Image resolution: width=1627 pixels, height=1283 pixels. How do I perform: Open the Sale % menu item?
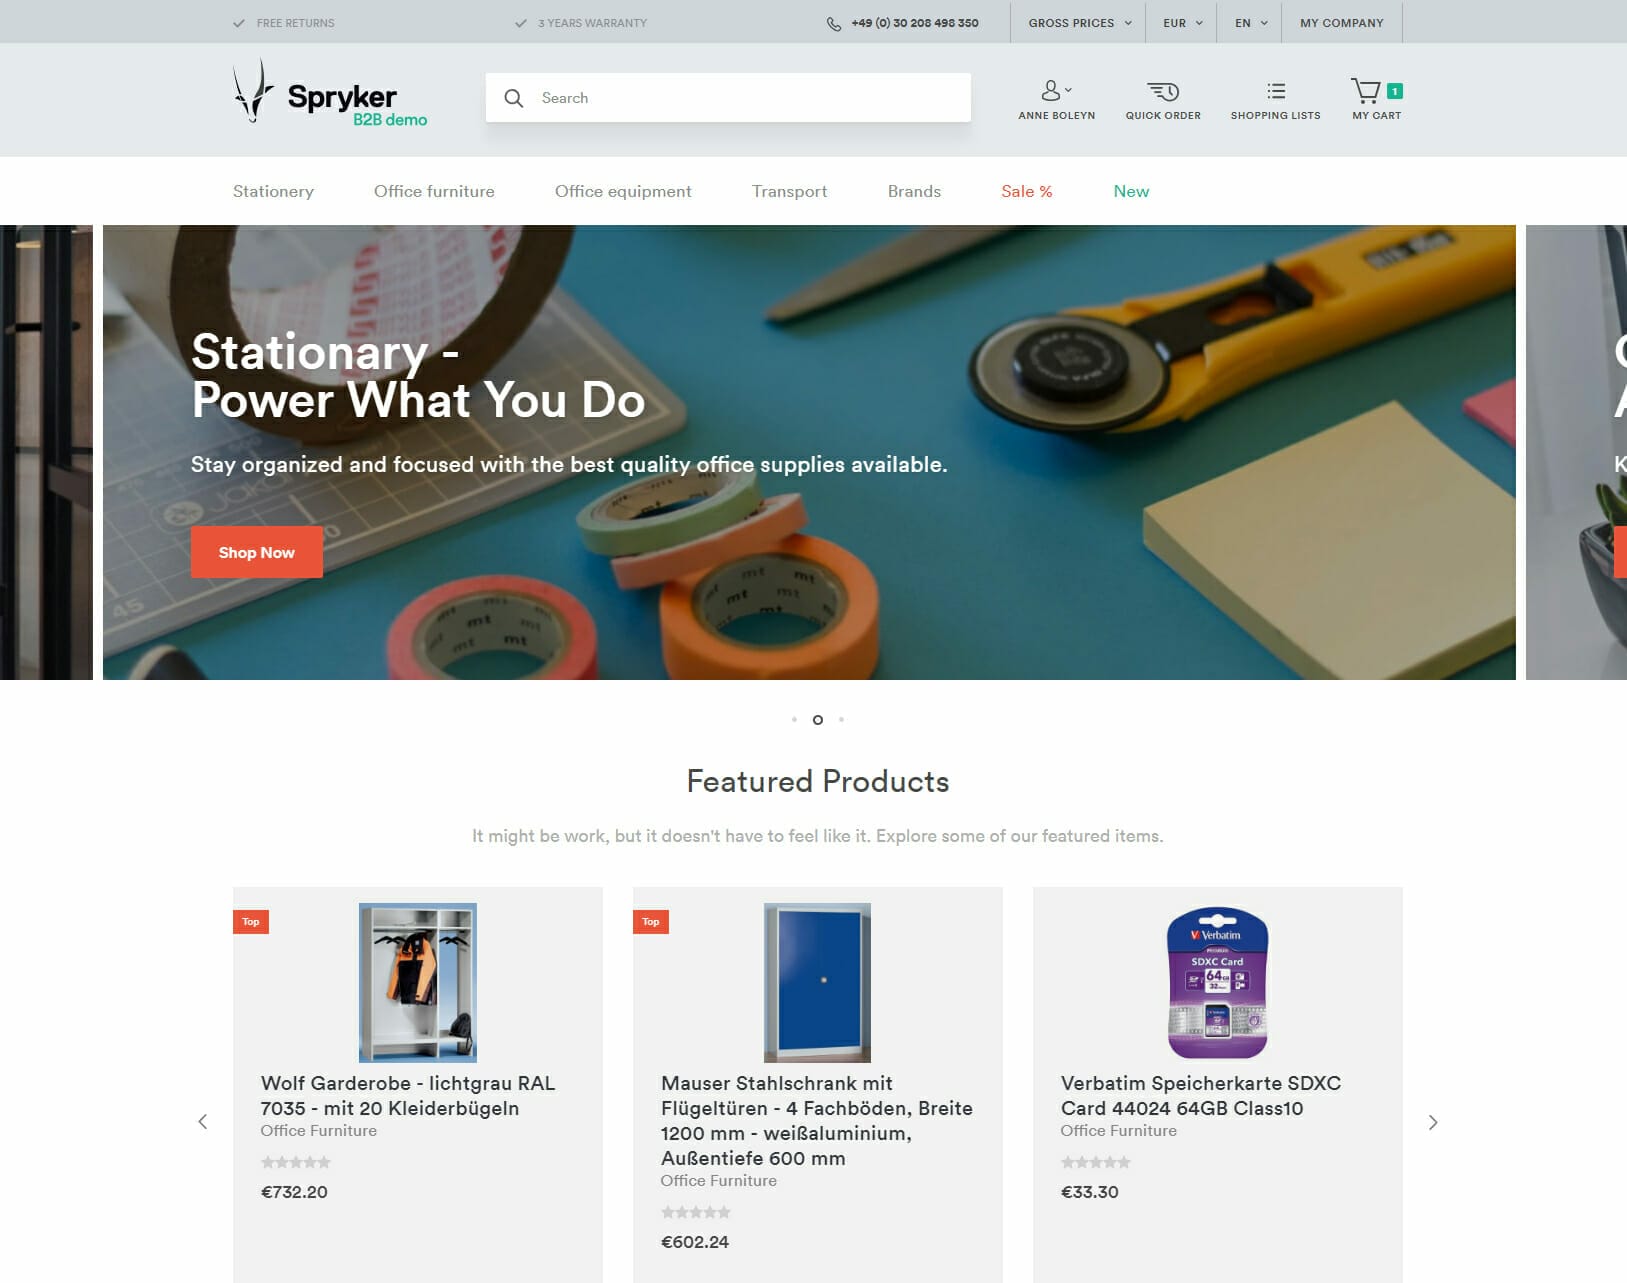tap(1027, 191)
